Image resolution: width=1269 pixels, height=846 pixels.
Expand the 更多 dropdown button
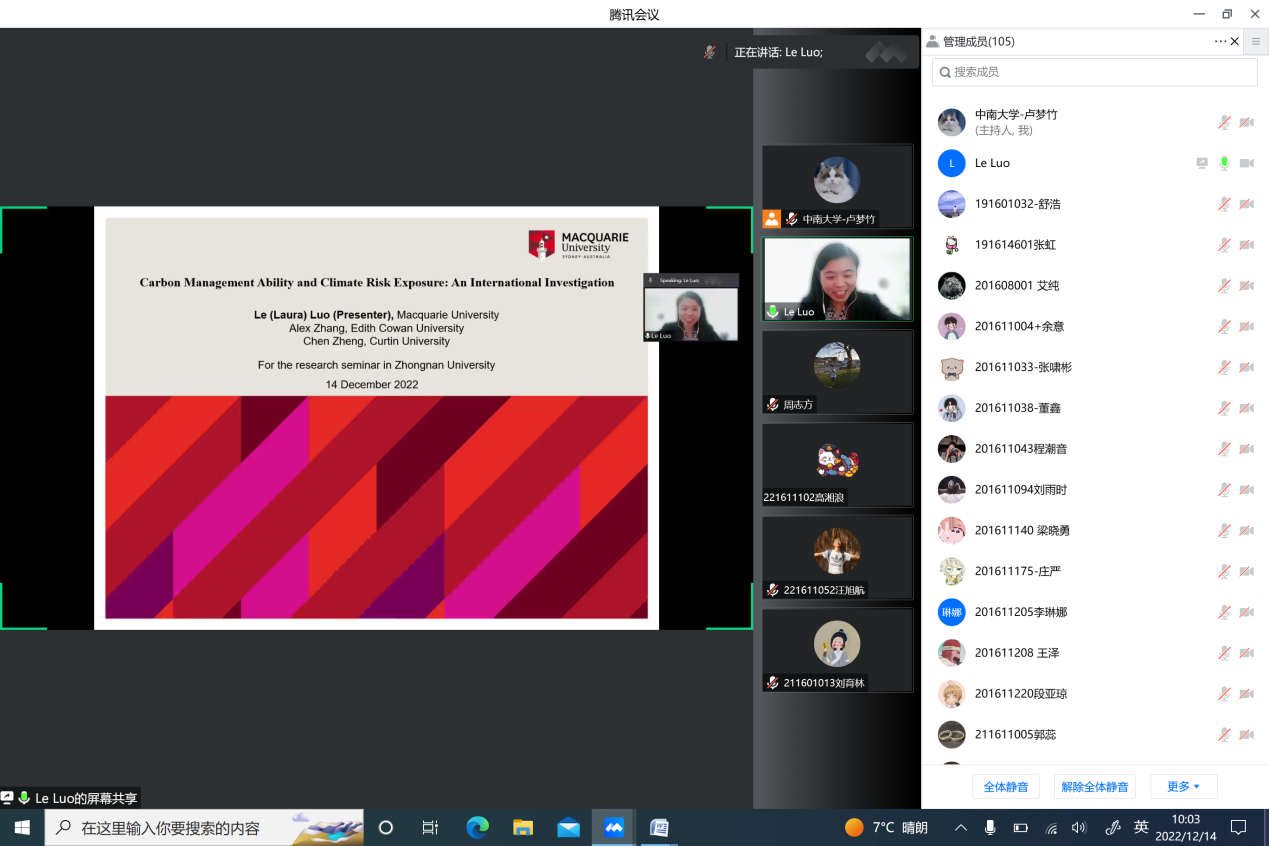point(1183,787)
